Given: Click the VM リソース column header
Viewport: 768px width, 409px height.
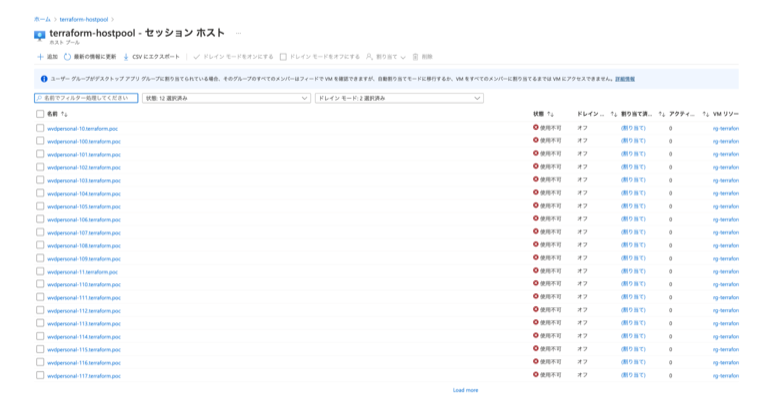Looking at the screenshot, I should coord(726,114).
